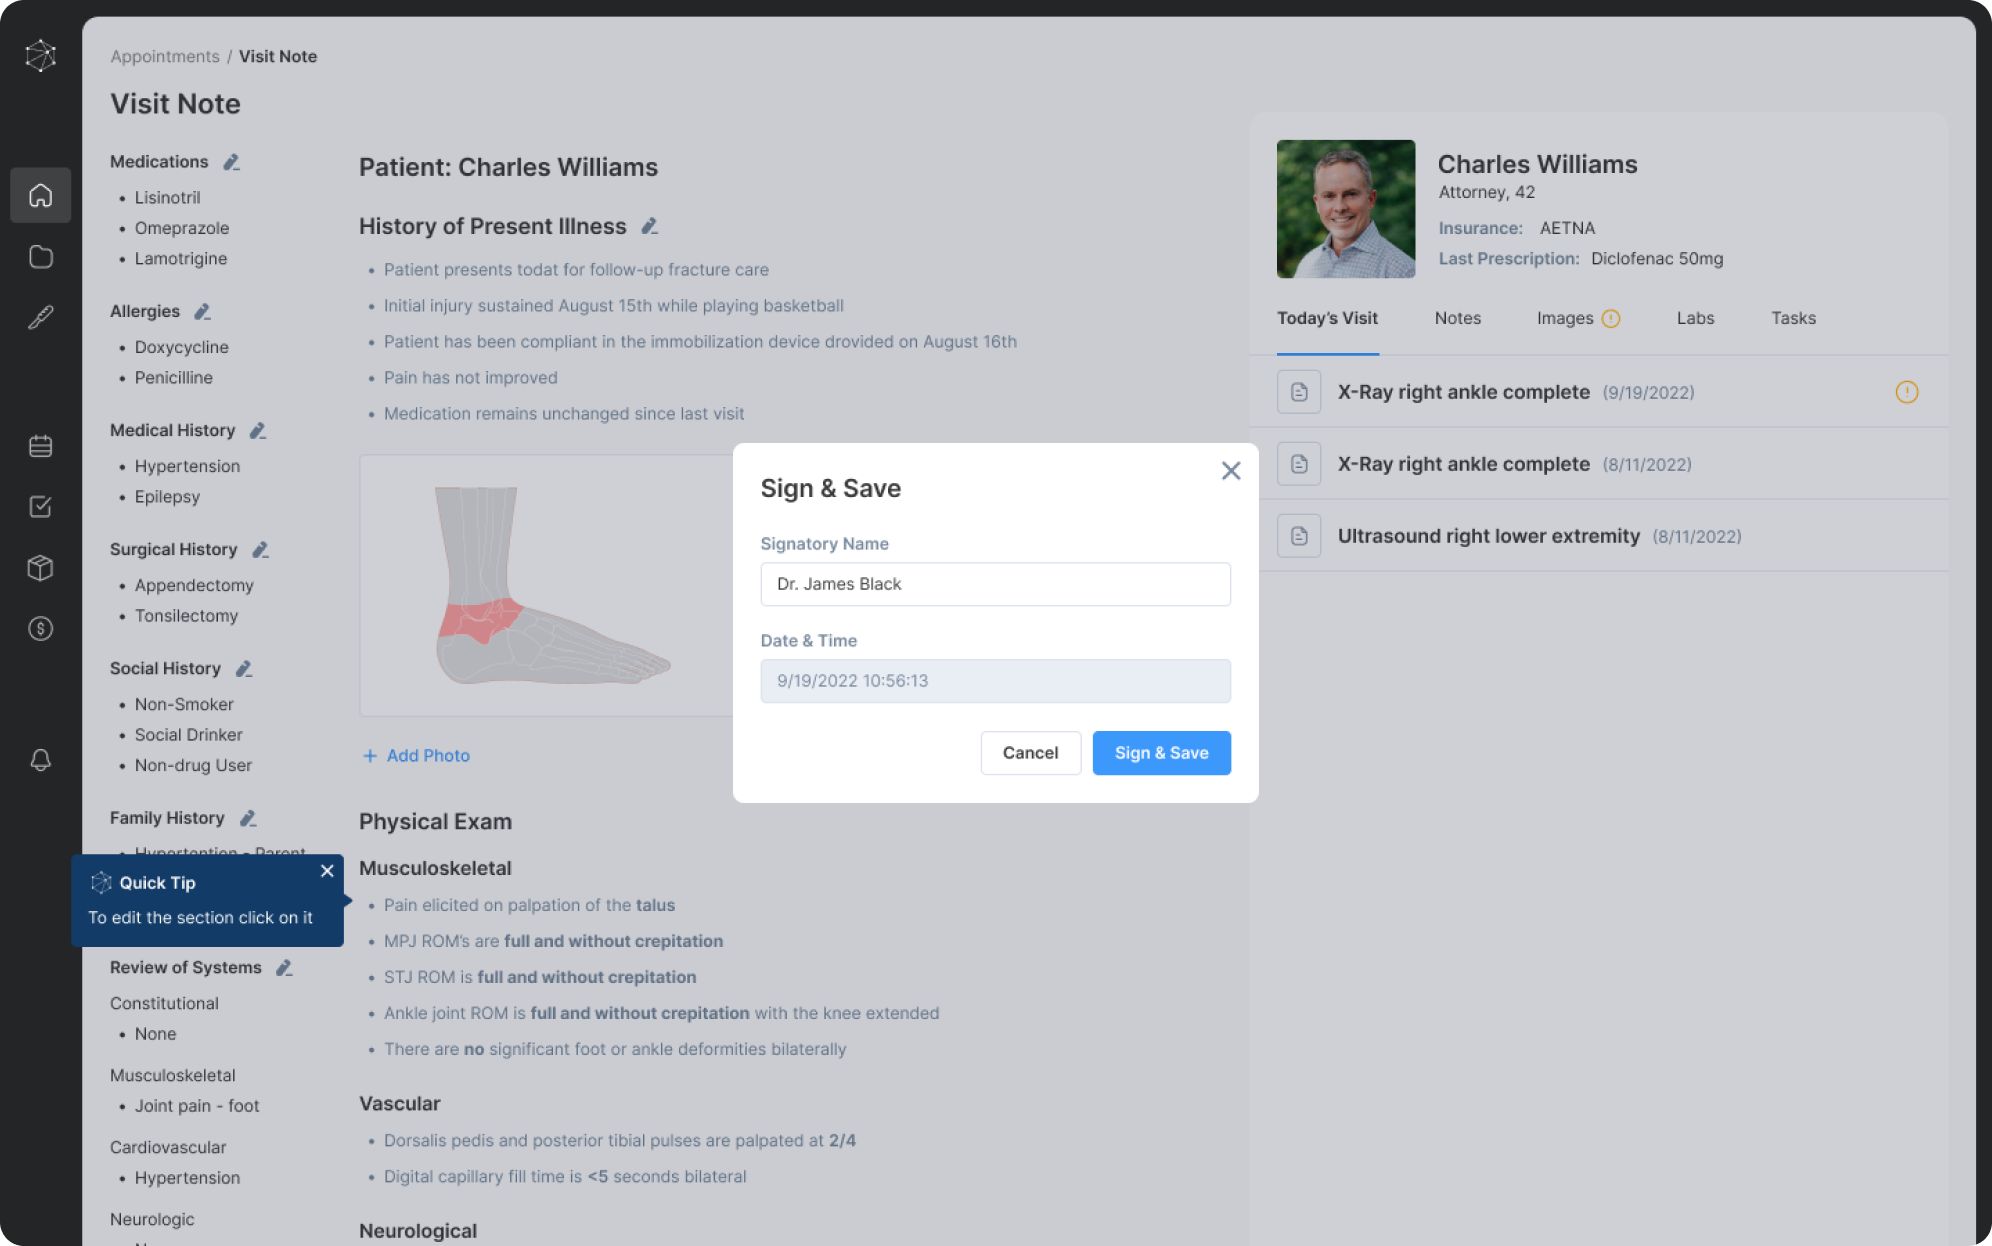Click the warning icon on the 9/19/2022 X-Ray

[x=1906, y=392]
